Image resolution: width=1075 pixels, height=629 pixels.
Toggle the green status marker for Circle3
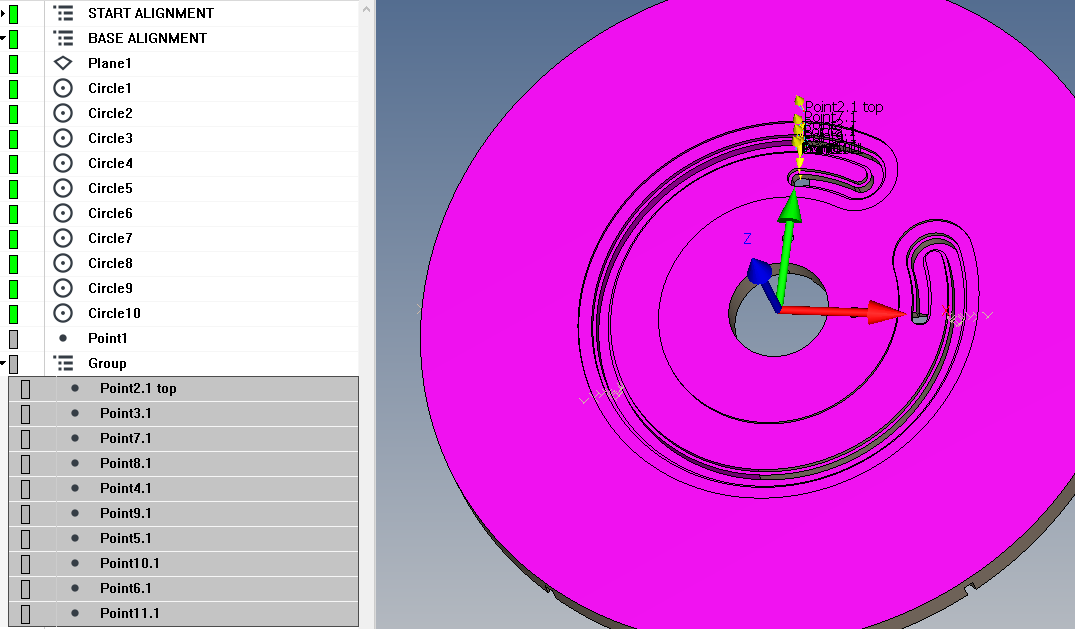(x=14, y=138)
